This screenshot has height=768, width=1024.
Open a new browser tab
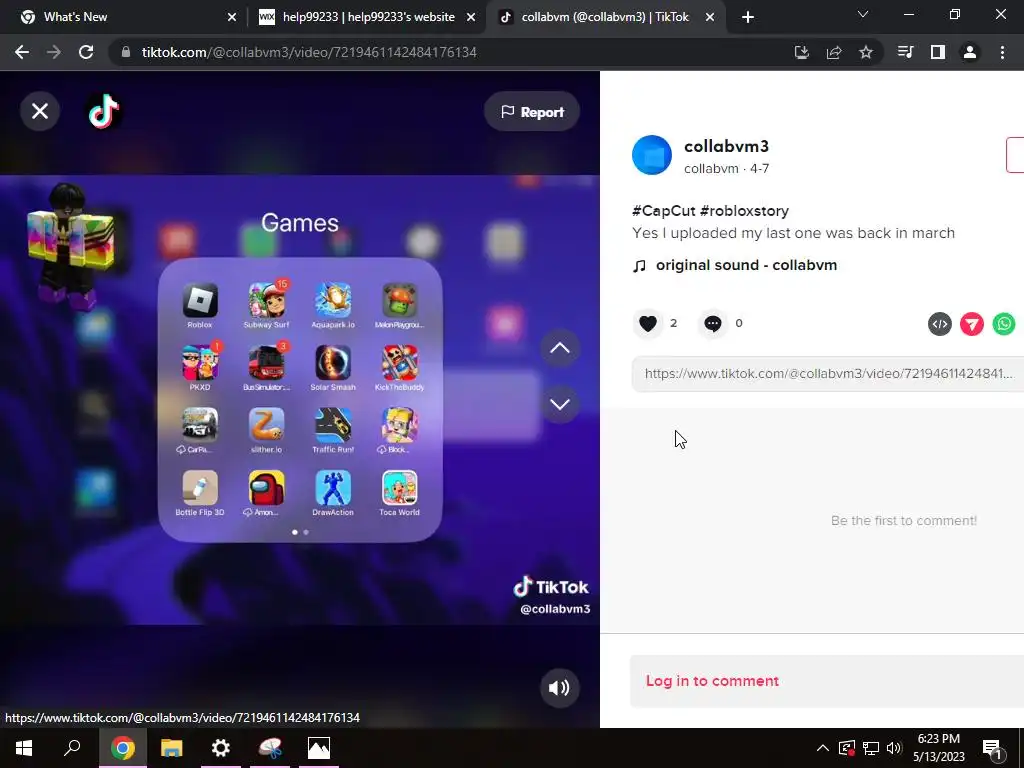click(748, 18)
